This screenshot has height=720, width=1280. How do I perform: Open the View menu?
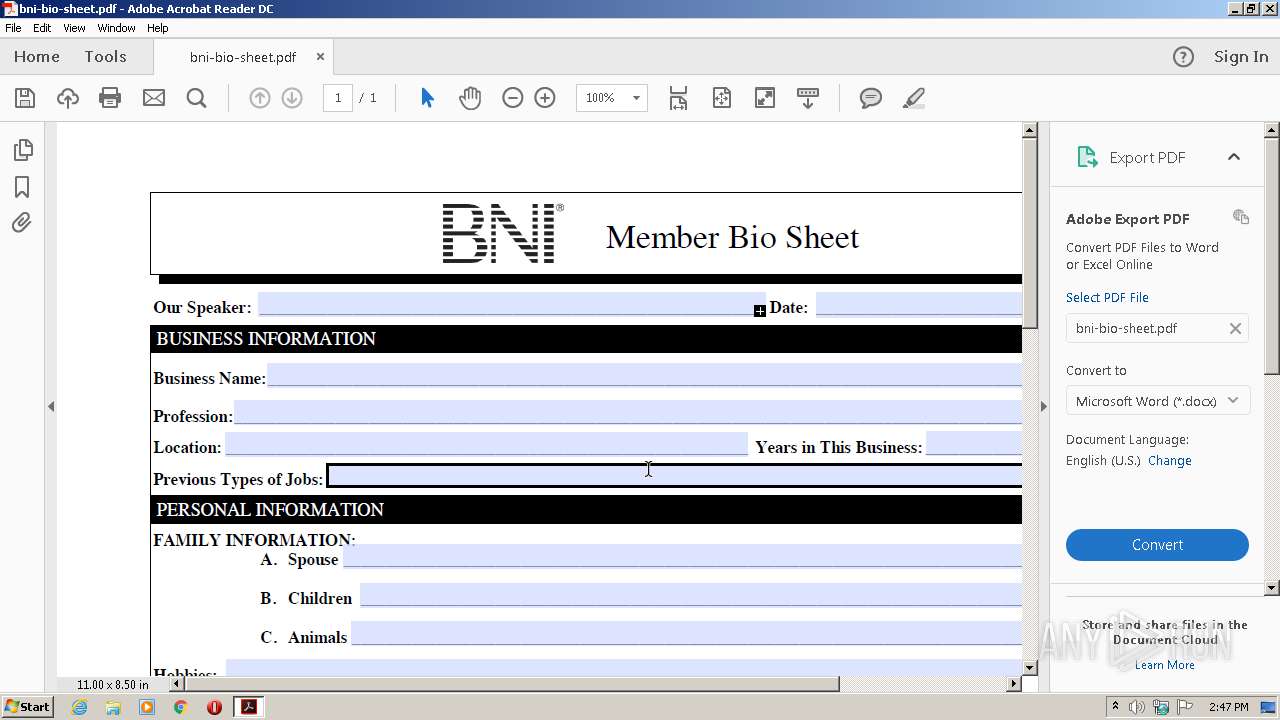pos(74,28)
